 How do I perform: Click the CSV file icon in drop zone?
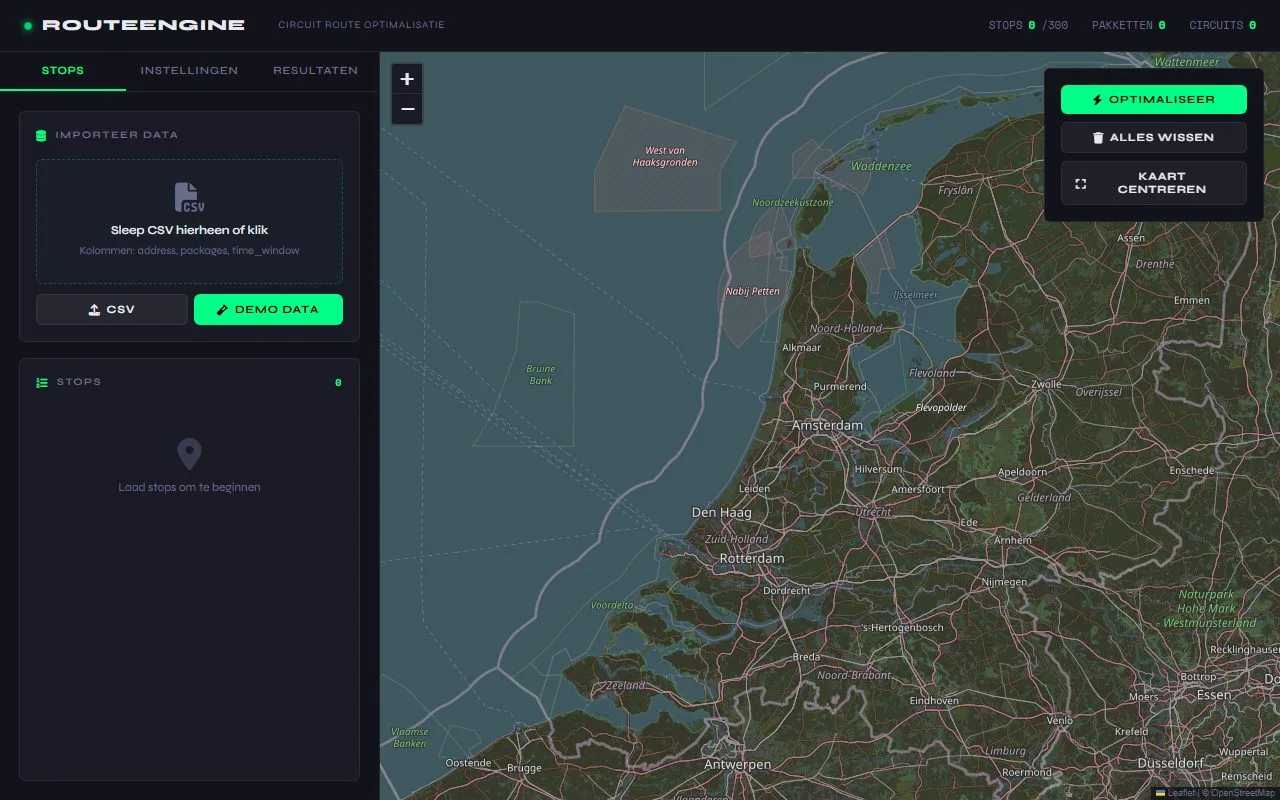[x=189, y=198]
